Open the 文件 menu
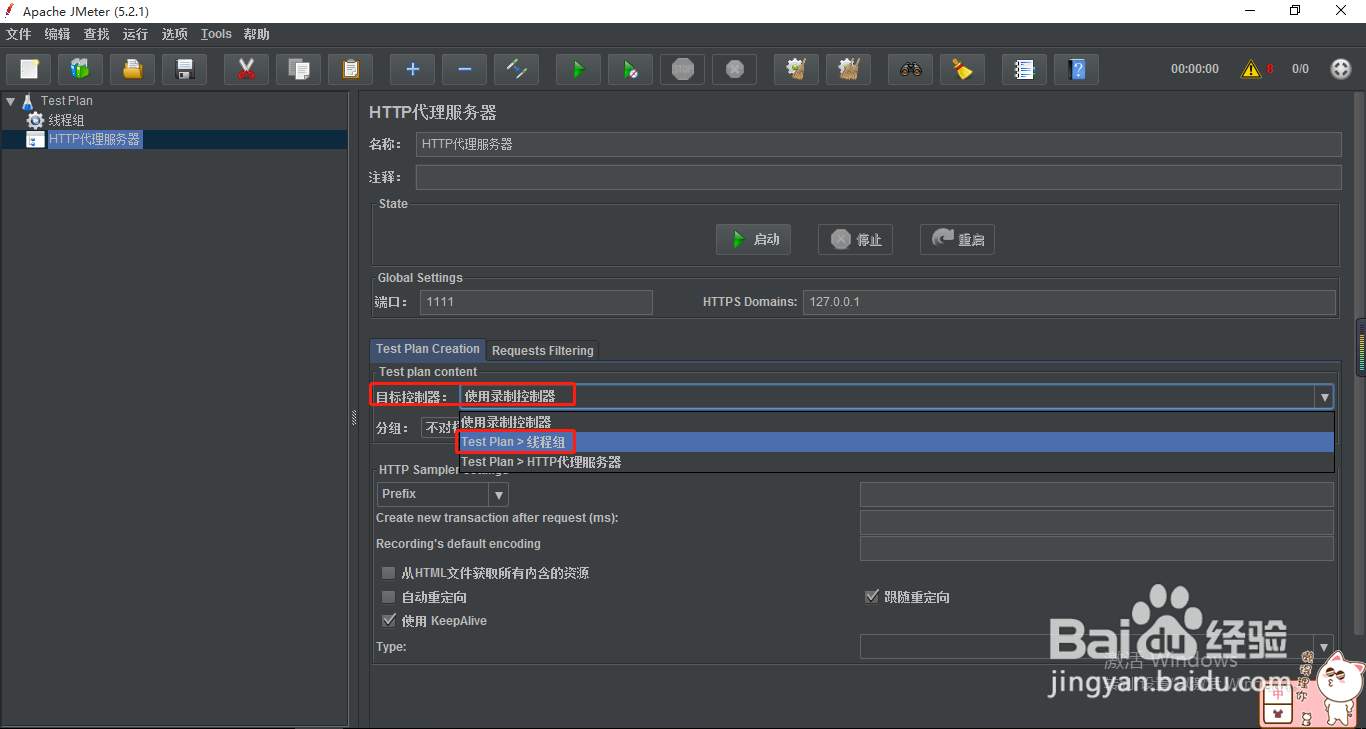 pyautogui.click(x=19, y=34)
